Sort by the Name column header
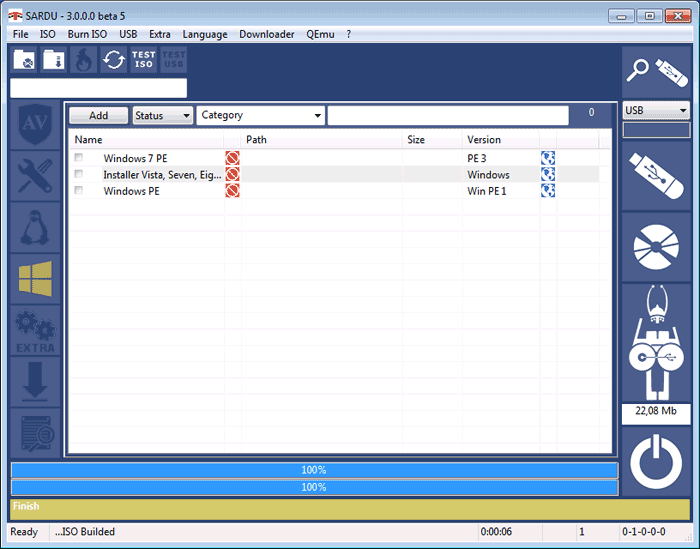700x549 pixels. tap(147, 140)
